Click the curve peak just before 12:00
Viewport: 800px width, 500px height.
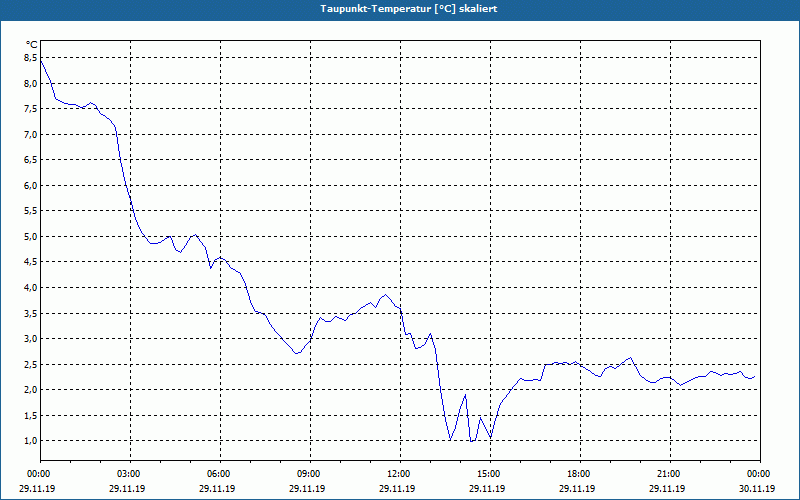pos(386,295)
